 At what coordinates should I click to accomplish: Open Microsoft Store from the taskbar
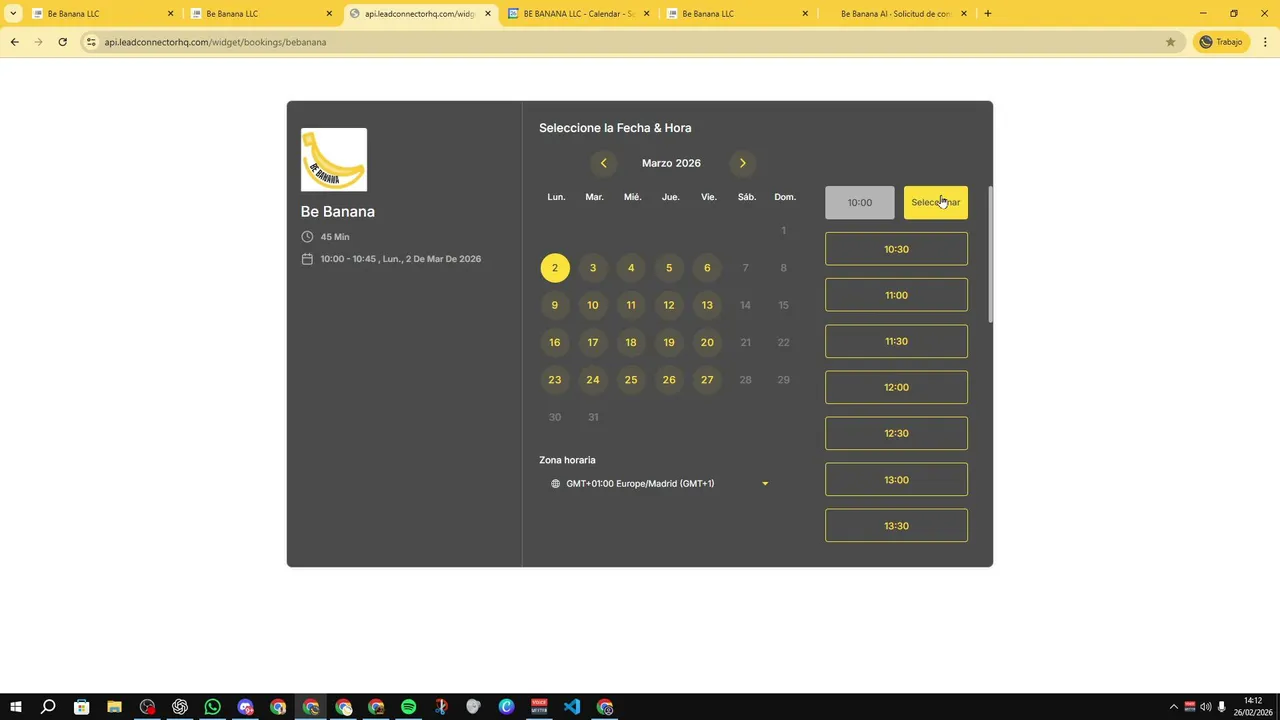coord(82,707)
